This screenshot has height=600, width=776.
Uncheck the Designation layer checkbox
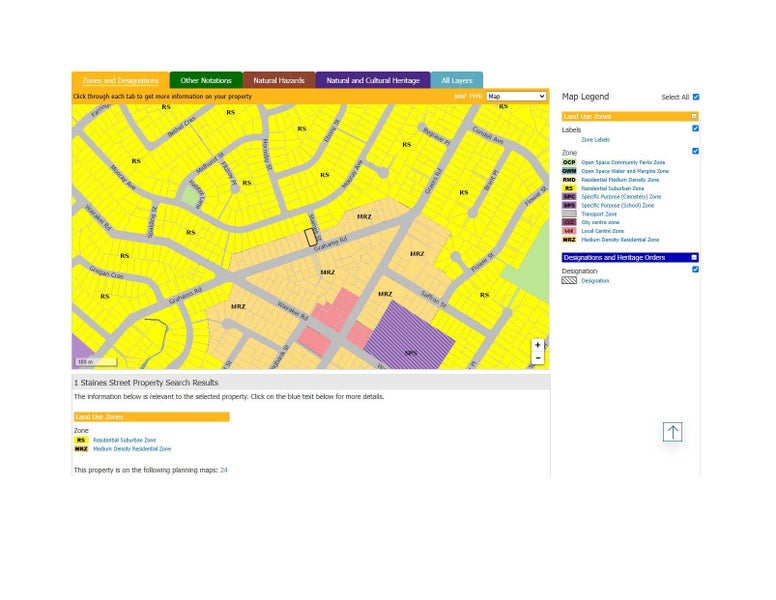tap(695, 269)
